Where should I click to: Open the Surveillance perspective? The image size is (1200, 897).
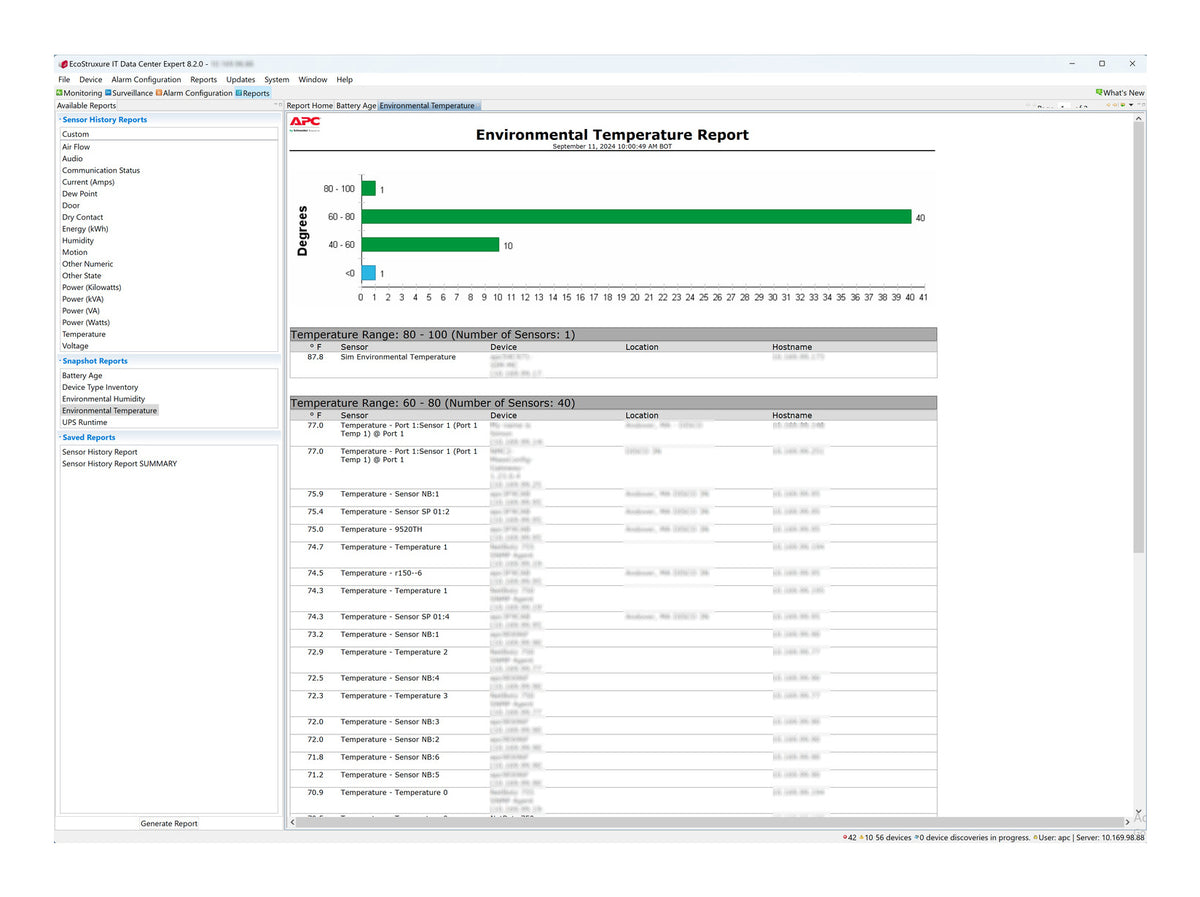pos(129,93)
